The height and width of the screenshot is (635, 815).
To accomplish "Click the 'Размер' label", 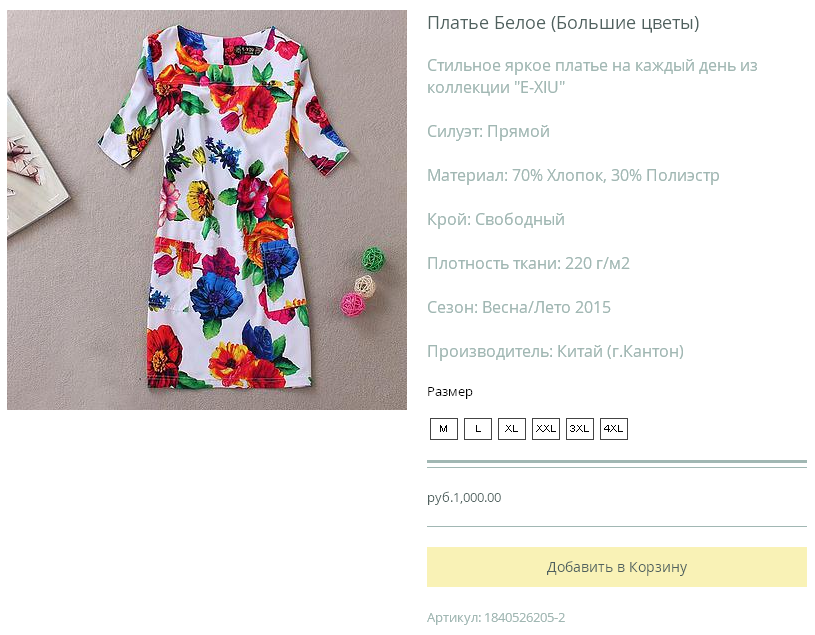I will (x=450, y=391).
